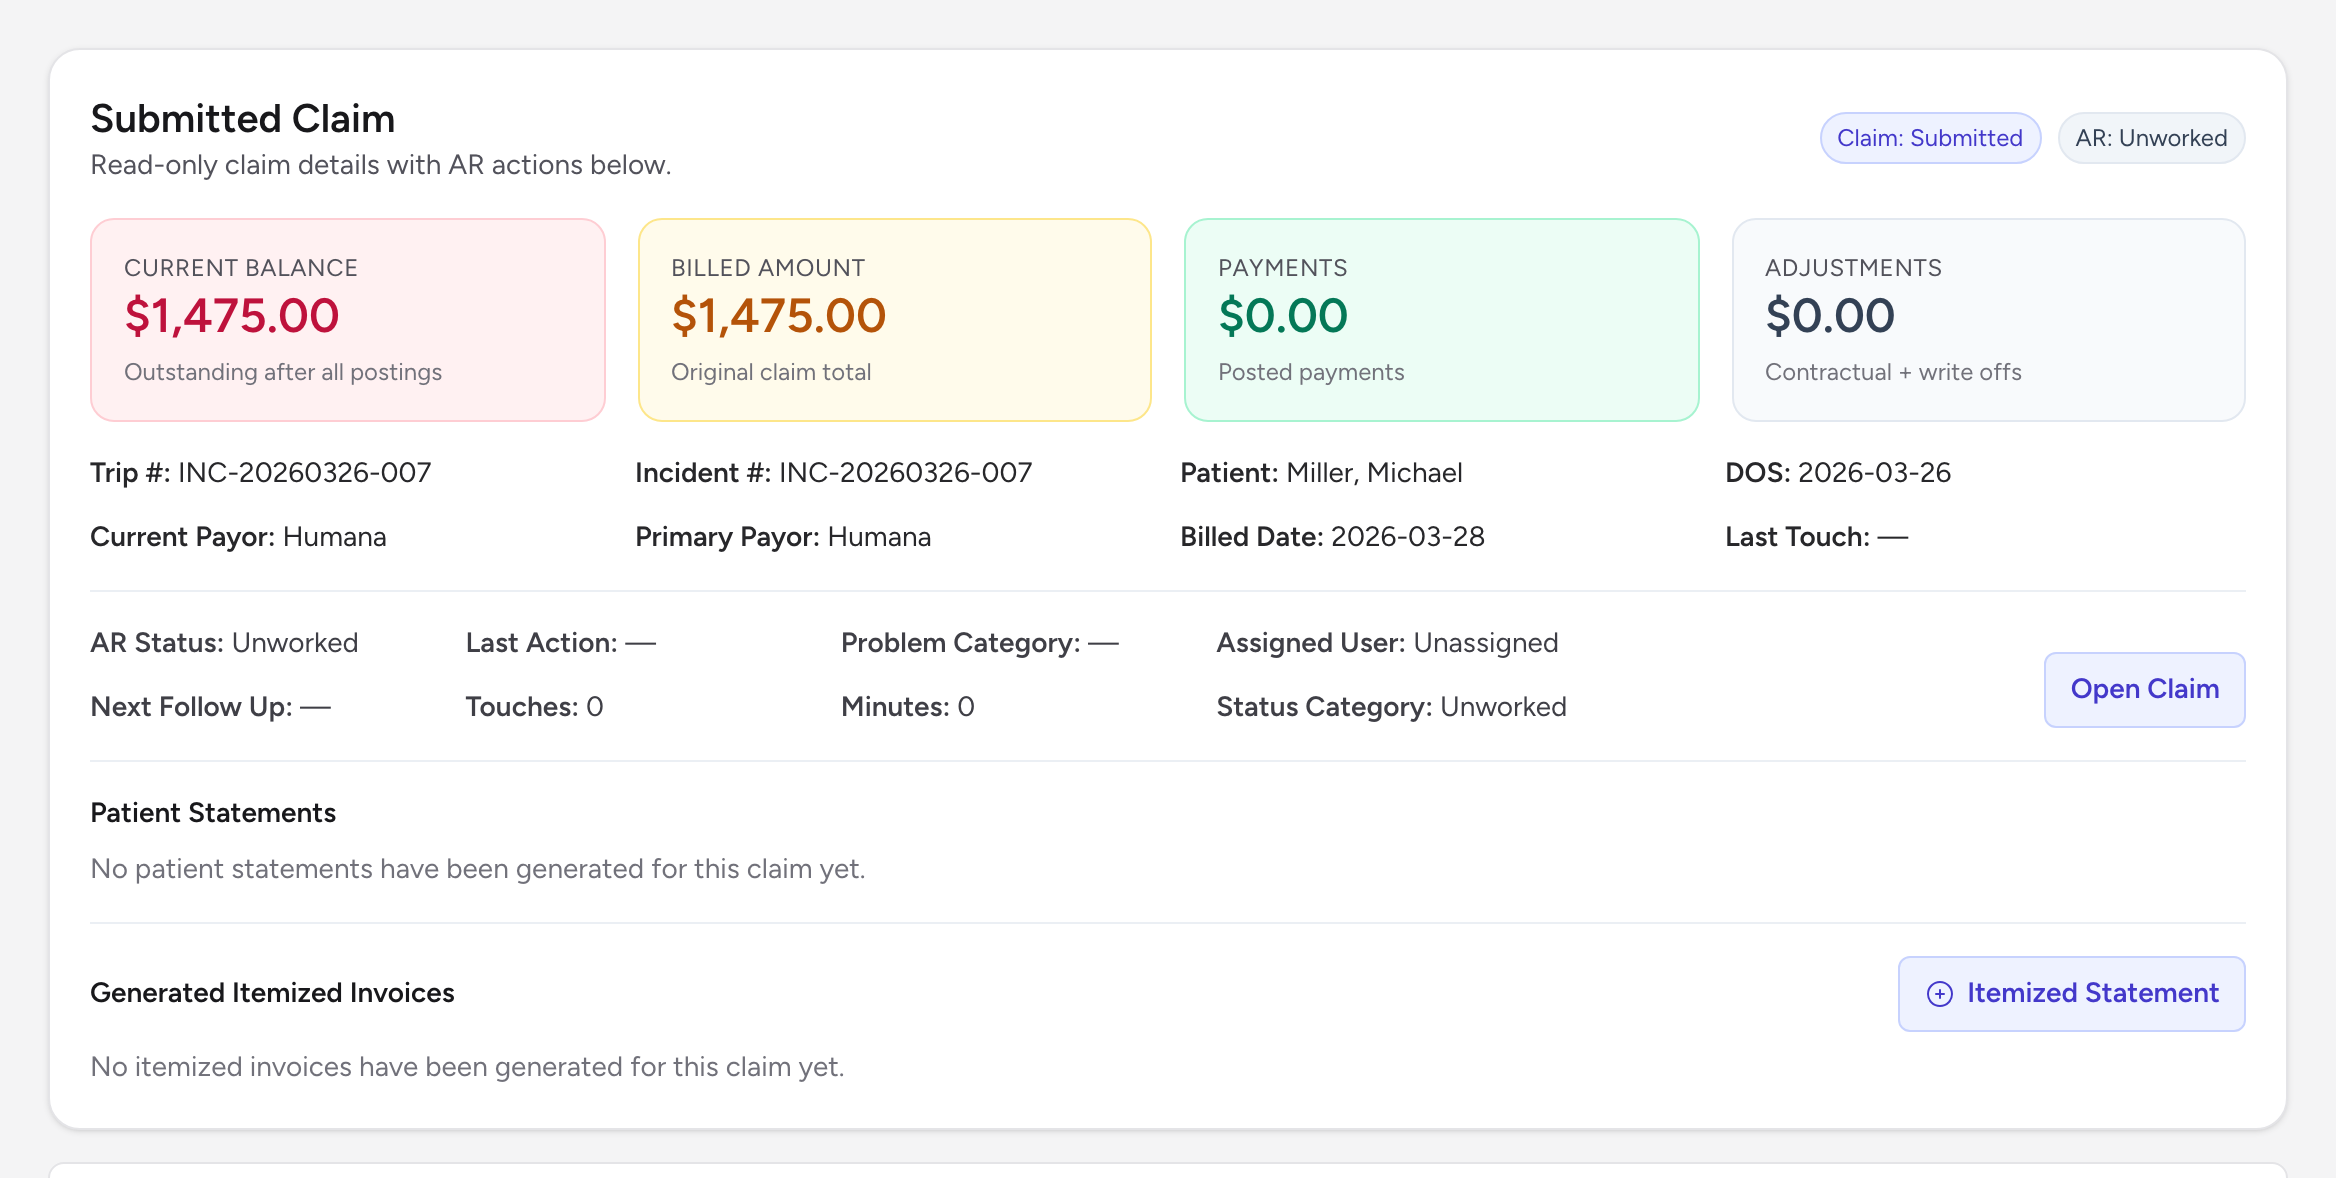Click the Problem Category field
This screenshot has height=1178, width=2336.
[x=979, y=643]
